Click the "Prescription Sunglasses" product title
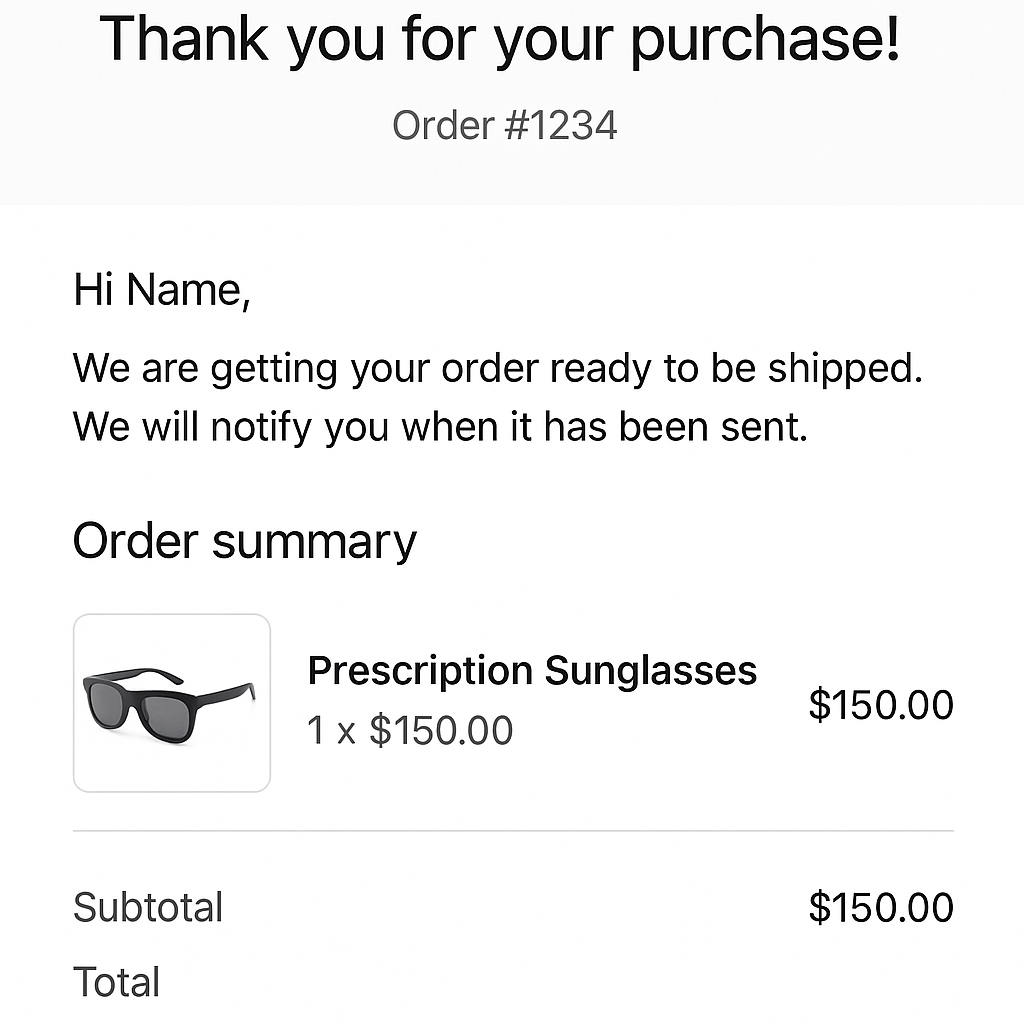The width and height of the screenshot is (1024, 1024). pyautogui.click(x=531, y=670)
